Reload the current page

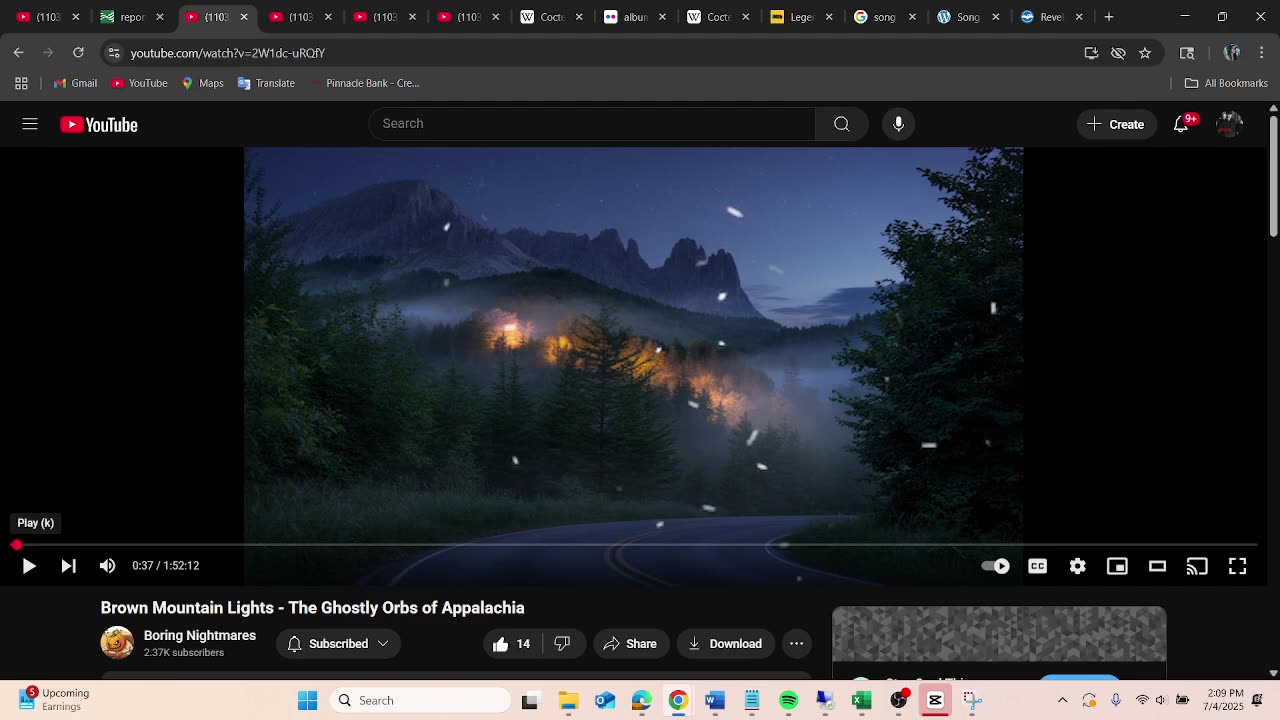[x=78, y=53]
